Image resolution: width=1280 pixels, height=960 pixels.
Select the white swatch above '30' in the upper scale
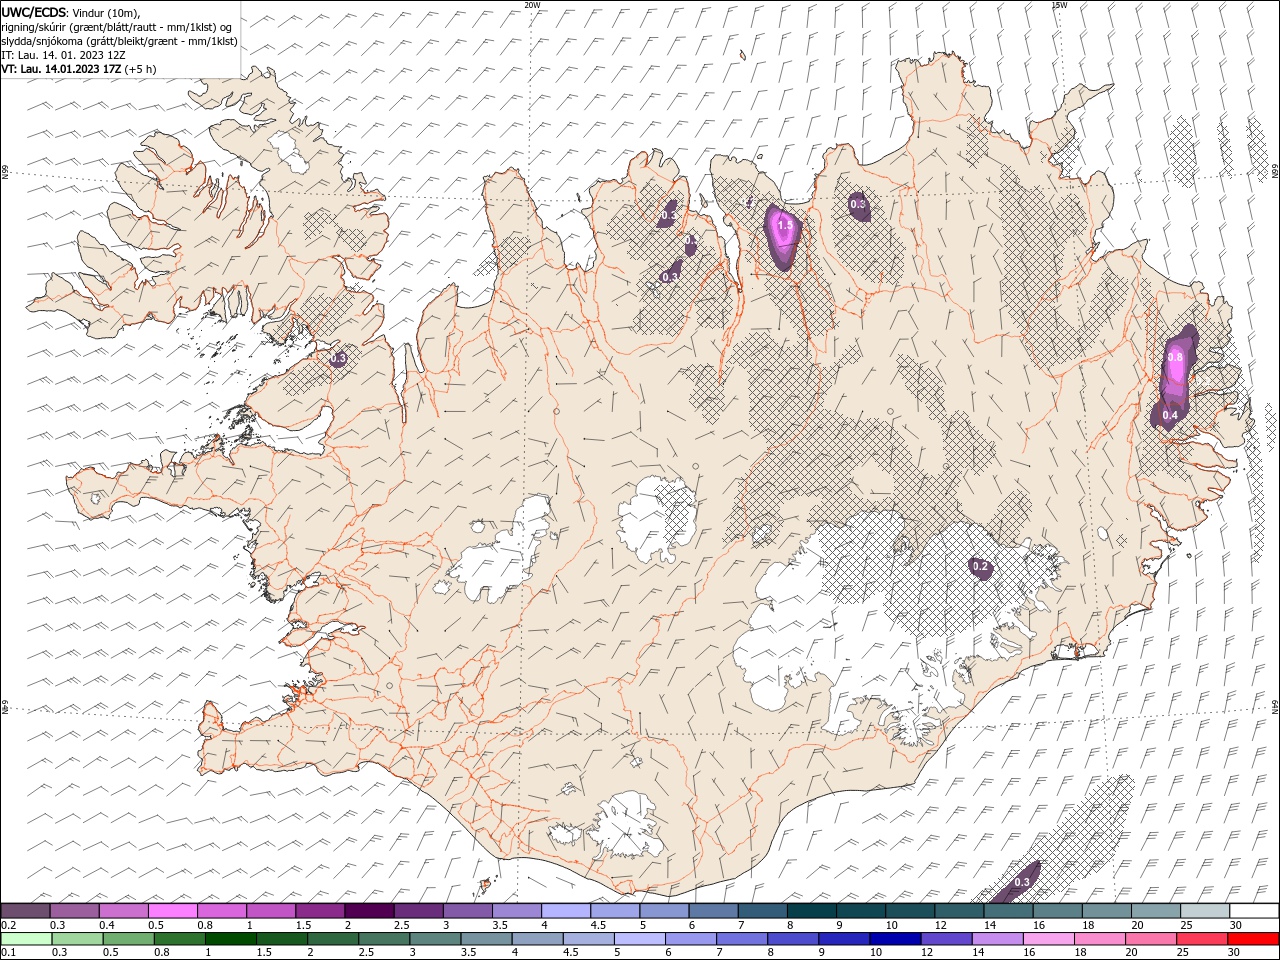pyautogui.click(x=1254, y=911)
